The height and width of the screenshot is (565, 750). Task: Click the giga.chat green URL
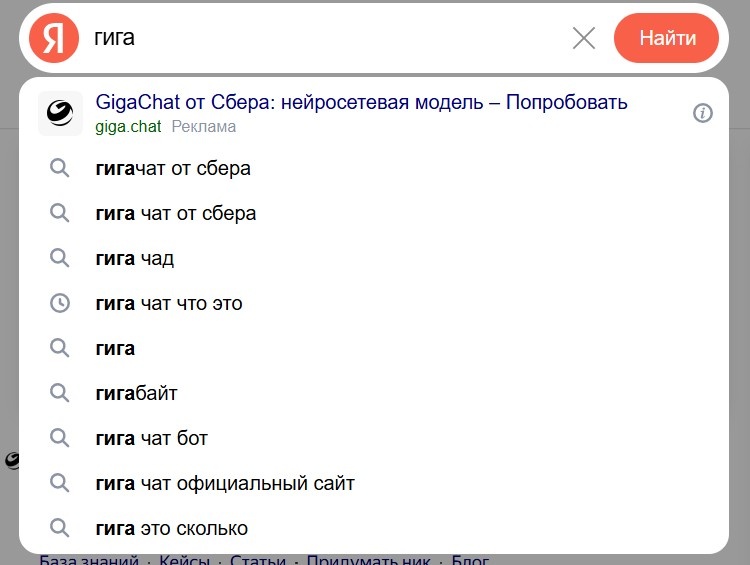[128, 127]
